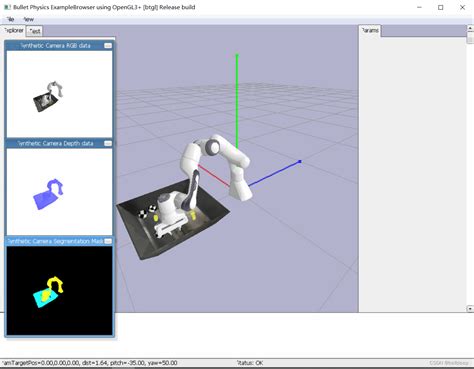Click the Synthetic Camera Depth data title bar

tap(55, 143)
